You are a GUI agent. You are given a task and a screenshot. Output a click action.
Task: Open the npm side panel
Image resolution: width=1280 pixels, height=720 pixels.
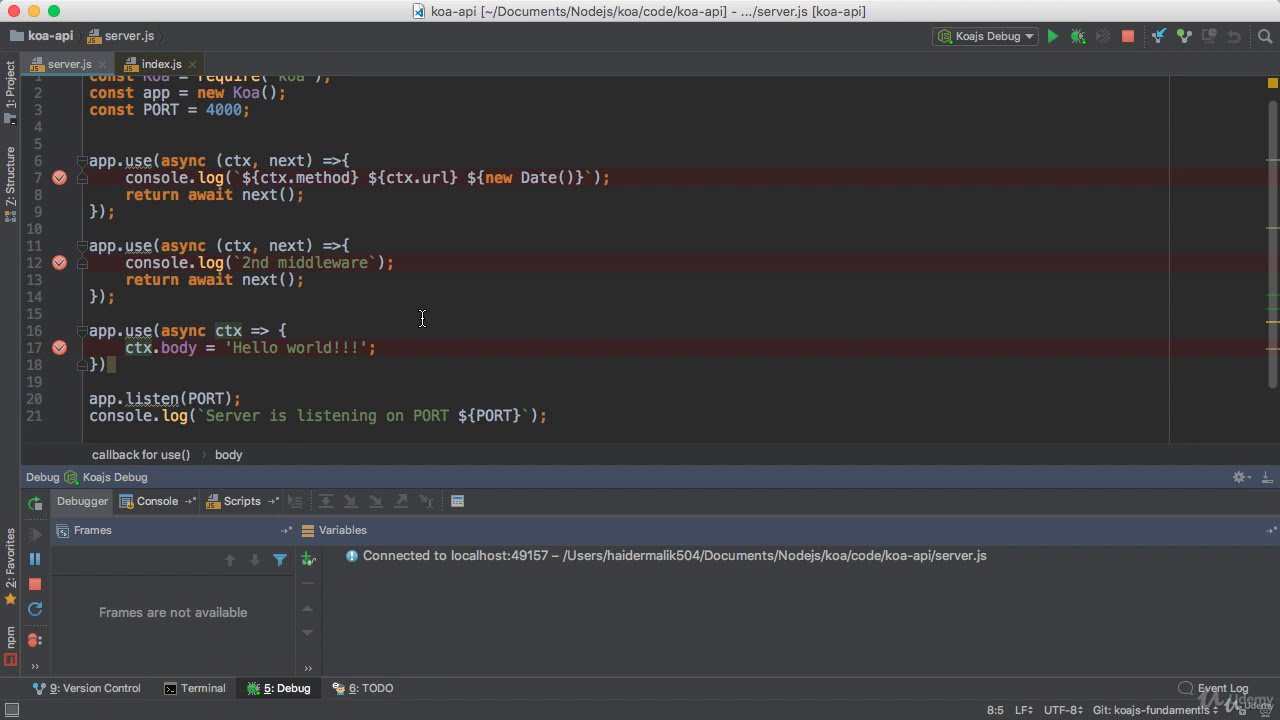[10, 645]
